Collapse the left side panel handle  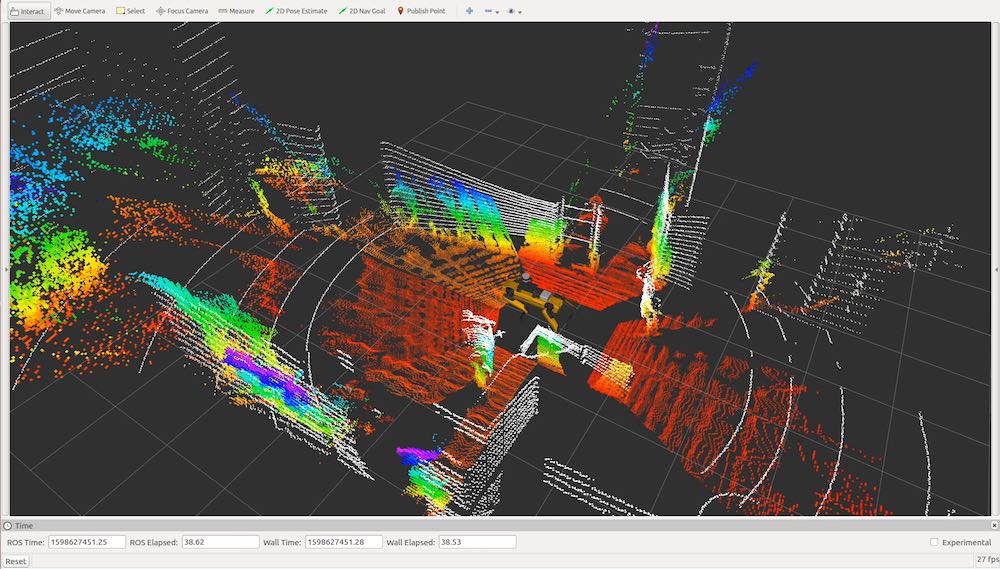click(x=4, y=269)
